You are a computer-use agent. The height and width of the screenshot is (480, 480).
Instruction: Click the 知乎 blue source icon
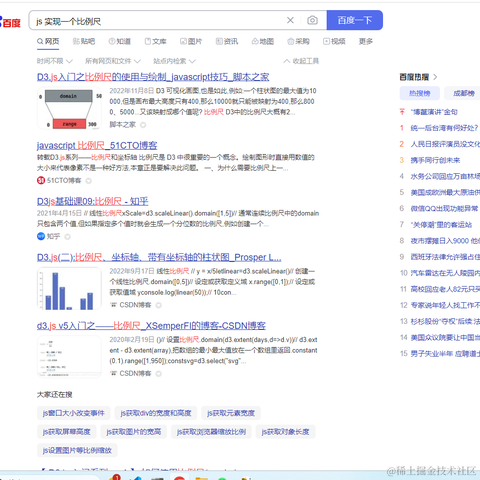41,236
